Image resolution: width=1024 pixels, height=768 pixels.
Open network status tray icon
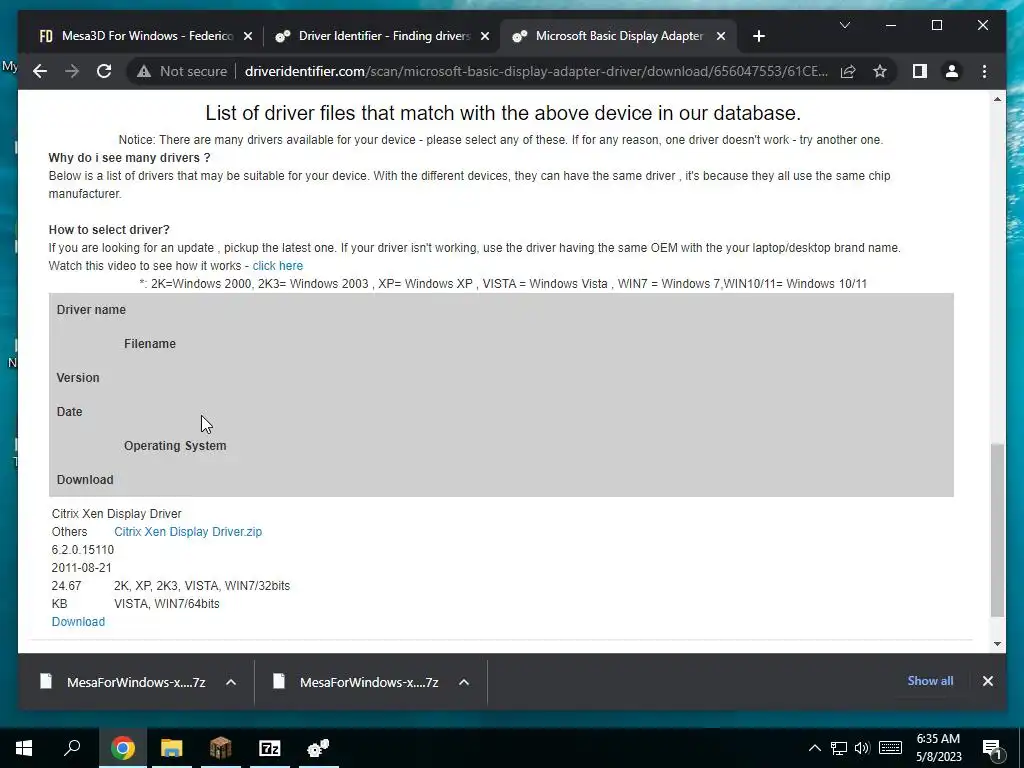point(839,748)
